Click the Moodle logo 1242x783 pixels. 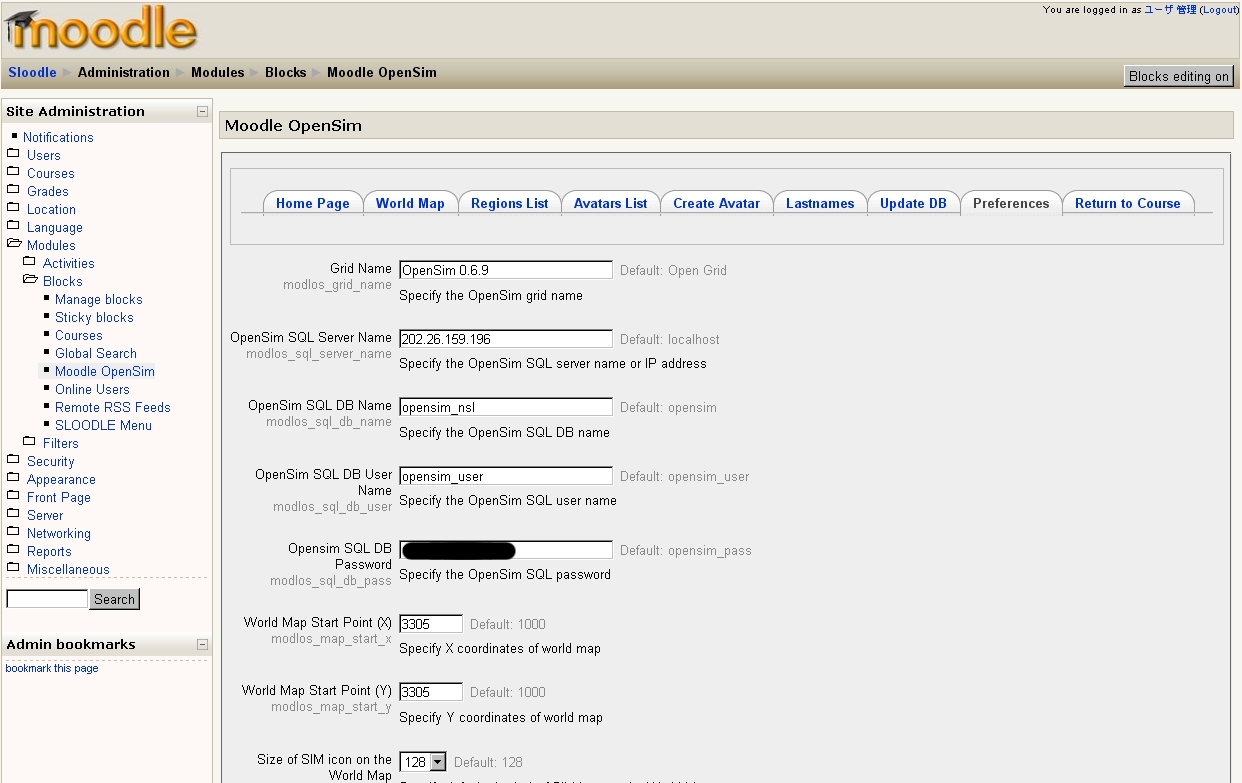[x=101, y=30]
